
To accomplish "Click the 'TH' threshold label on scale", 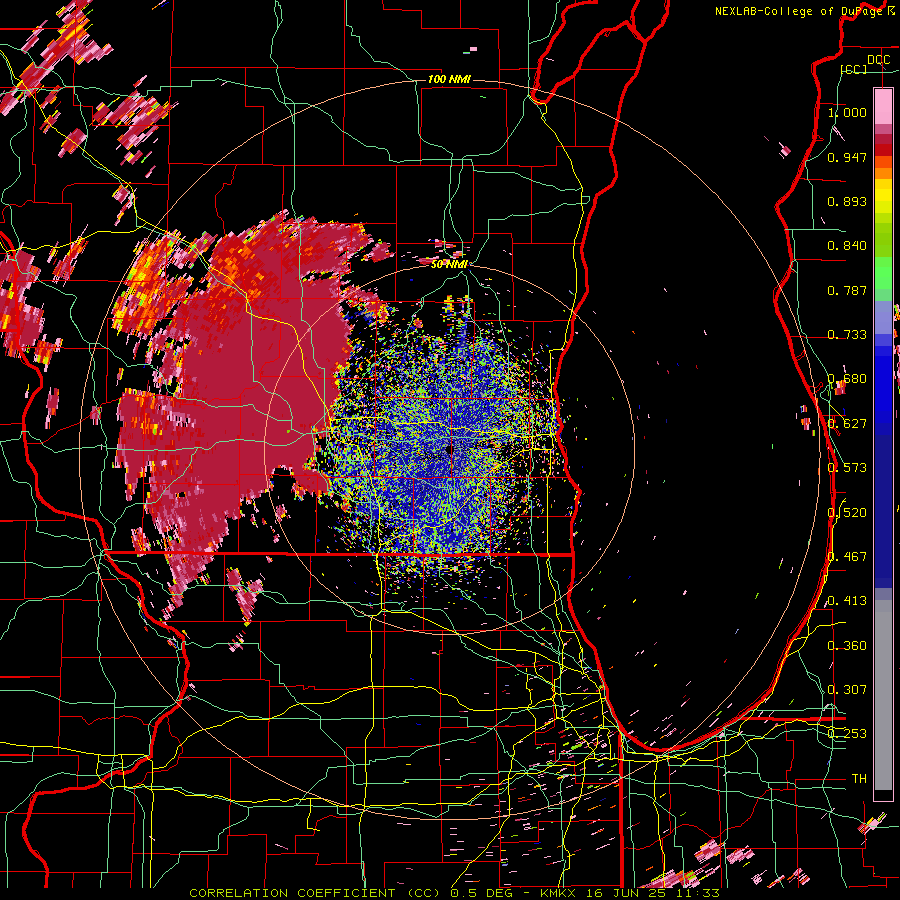I will 859,779.
